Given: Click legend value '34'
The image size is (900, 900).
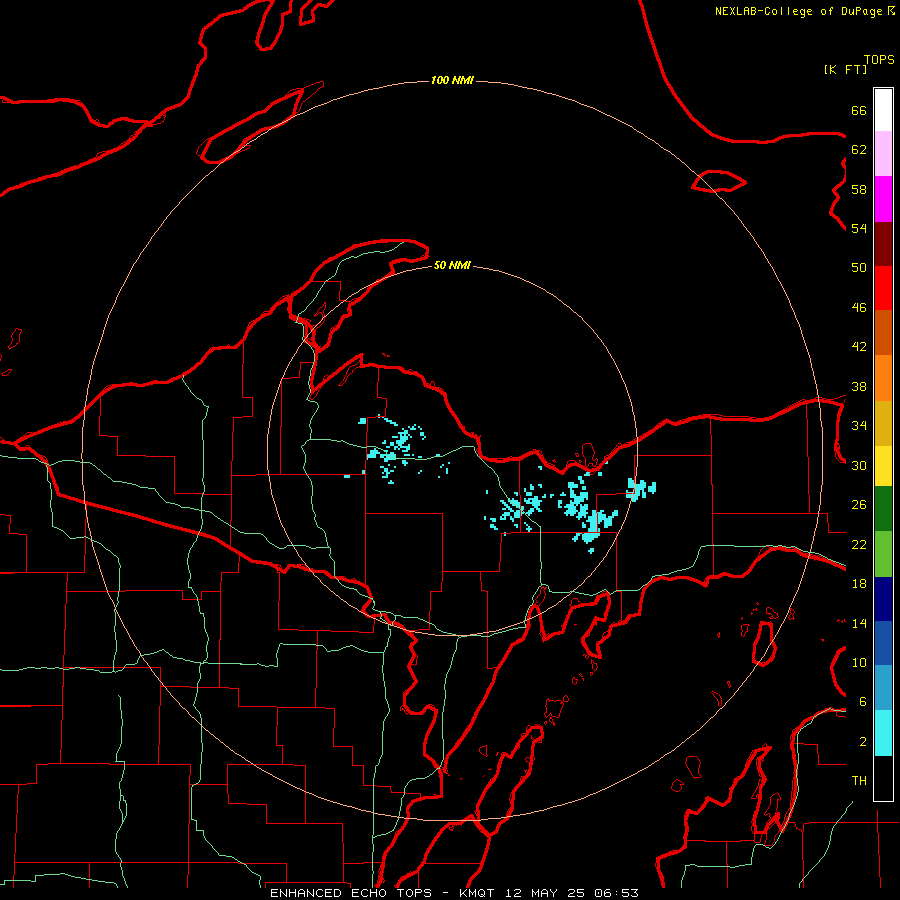Looking at the screenshot, I should pyautogui.click(x=859, y=426).
